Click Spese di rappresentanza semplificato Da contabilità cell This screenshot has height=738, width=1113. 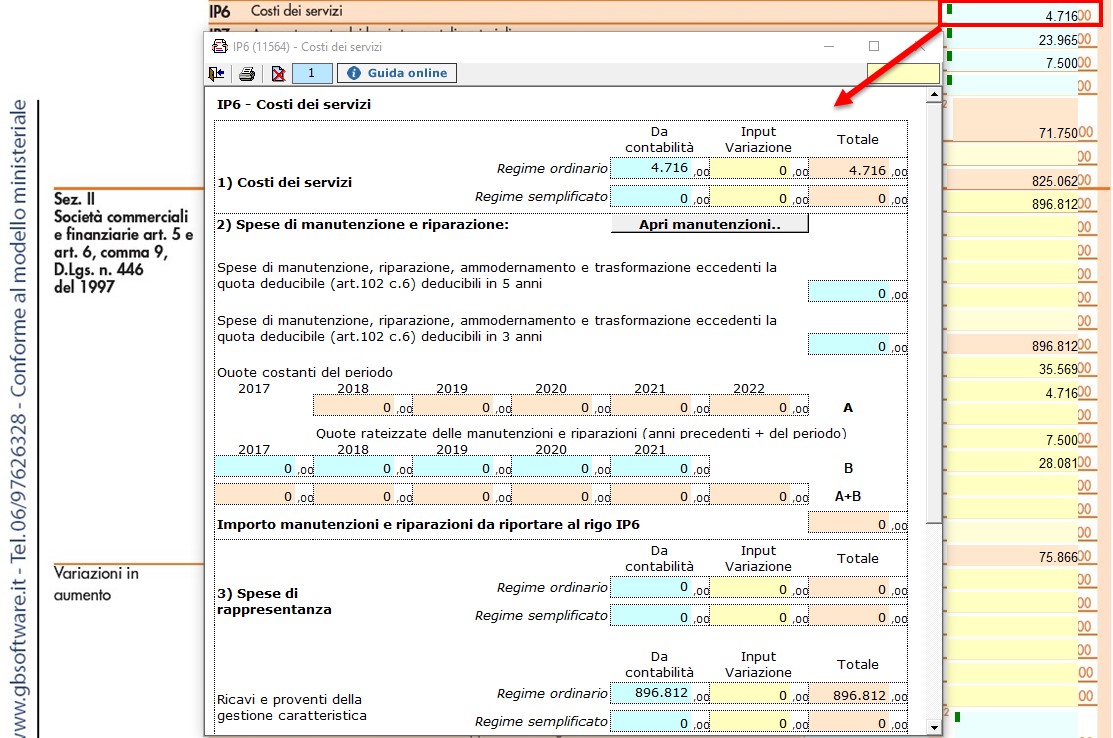pyautogui.click(x=659, y=616)
